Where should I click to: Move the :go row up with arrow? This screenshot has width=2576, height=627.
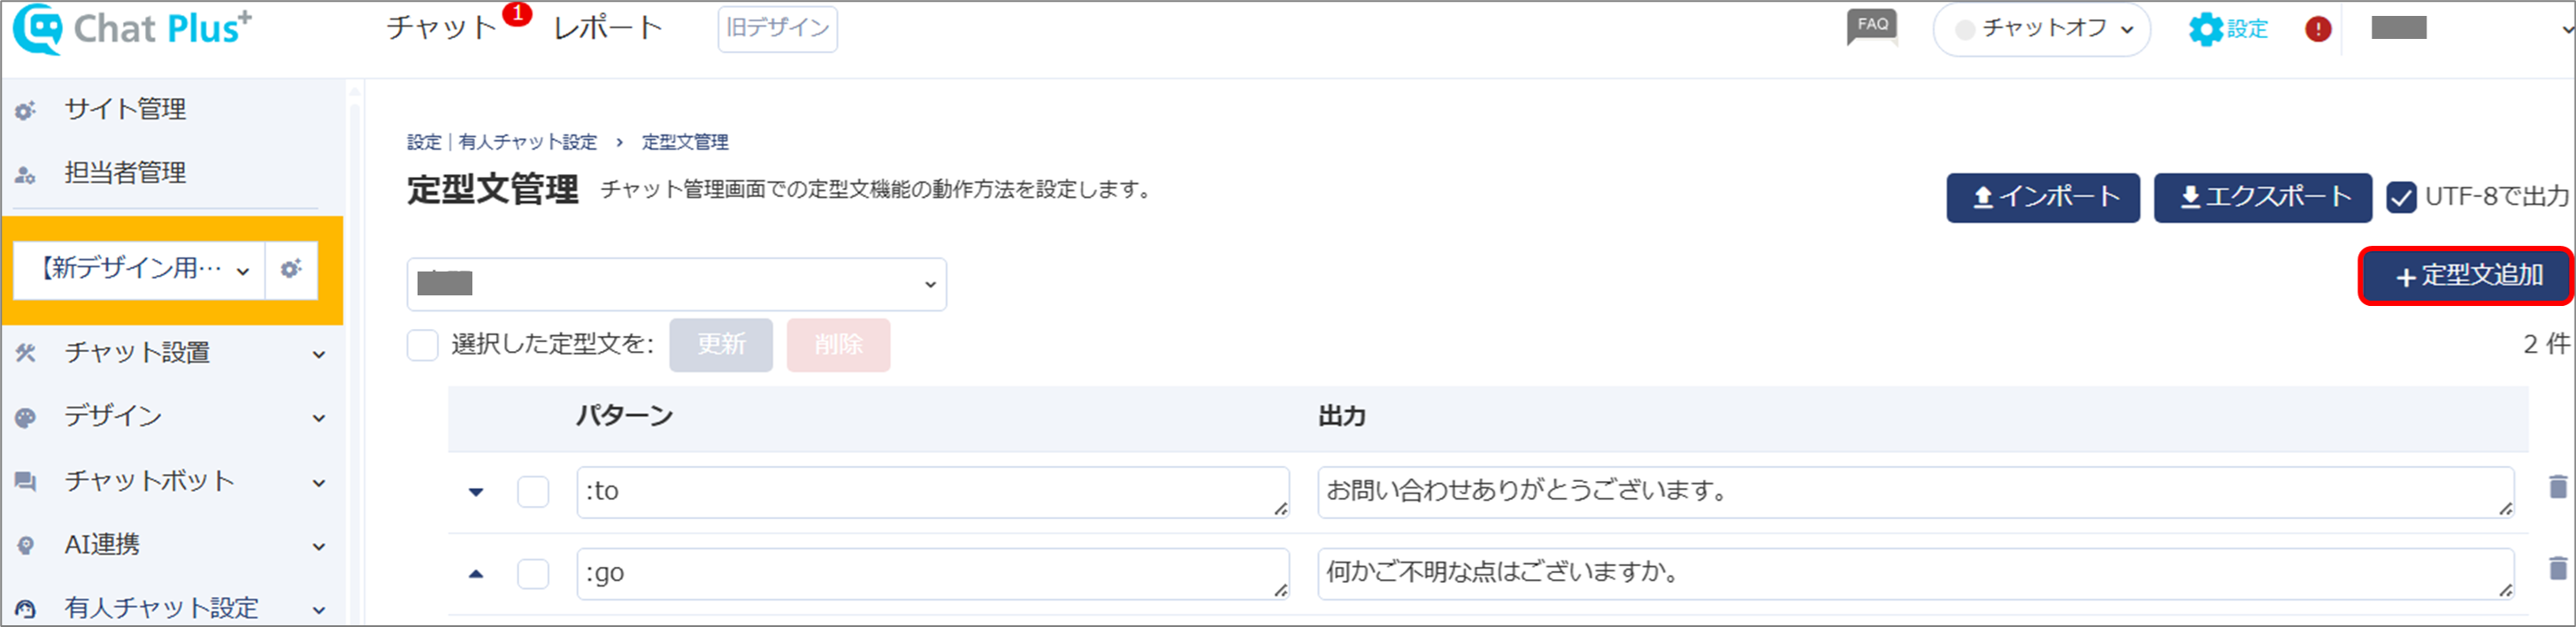click(x=476, y=574)
